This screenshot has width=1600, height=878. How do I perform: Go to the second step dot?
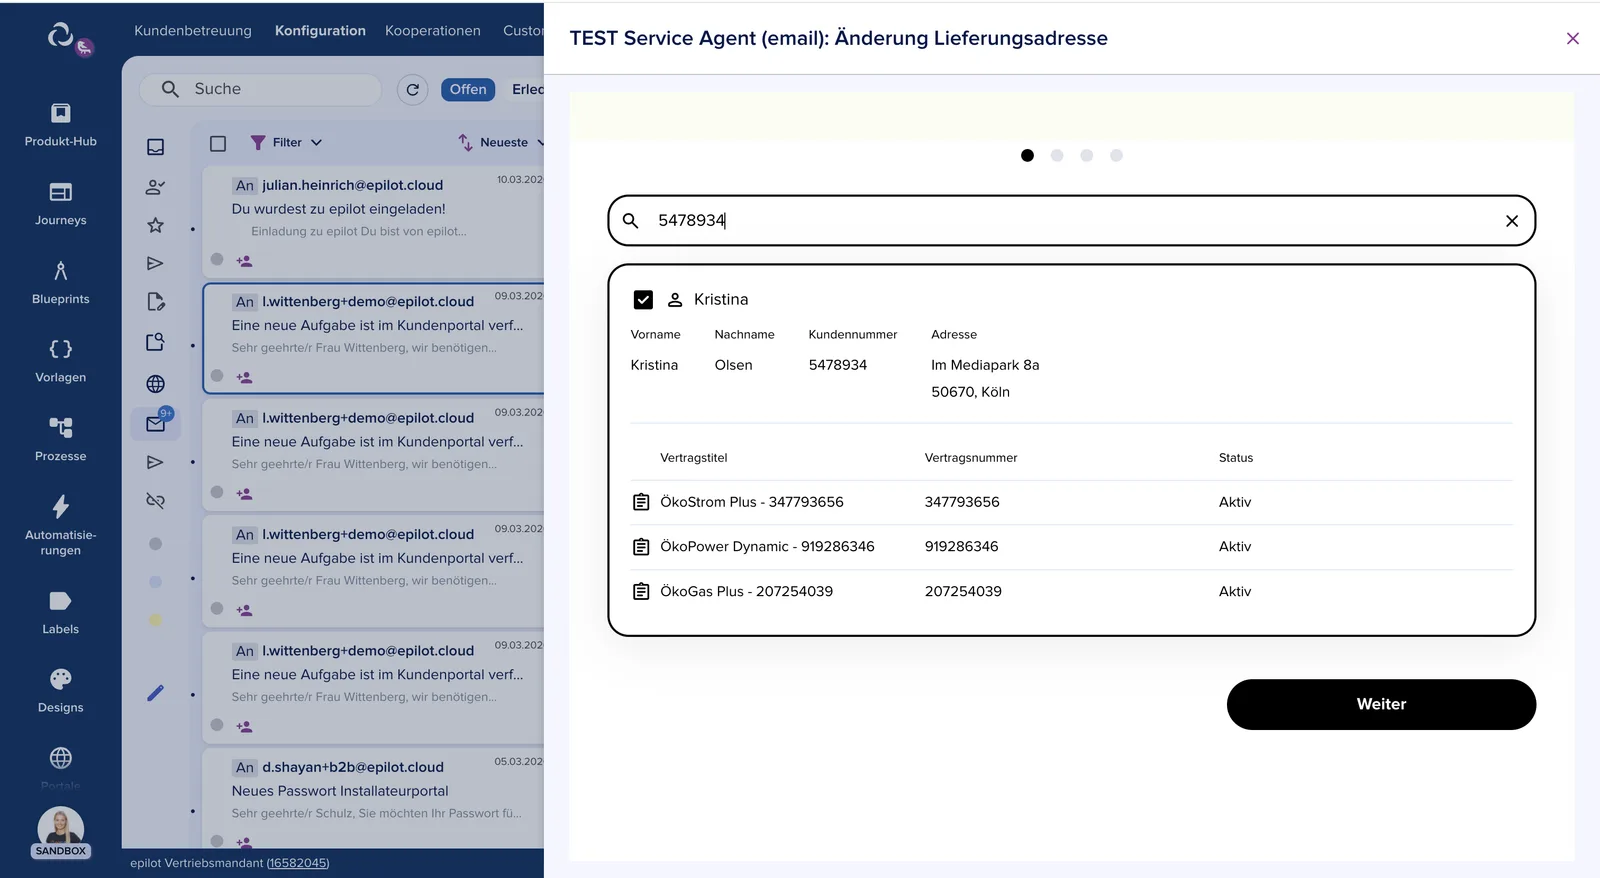(x=1057, y=155)
